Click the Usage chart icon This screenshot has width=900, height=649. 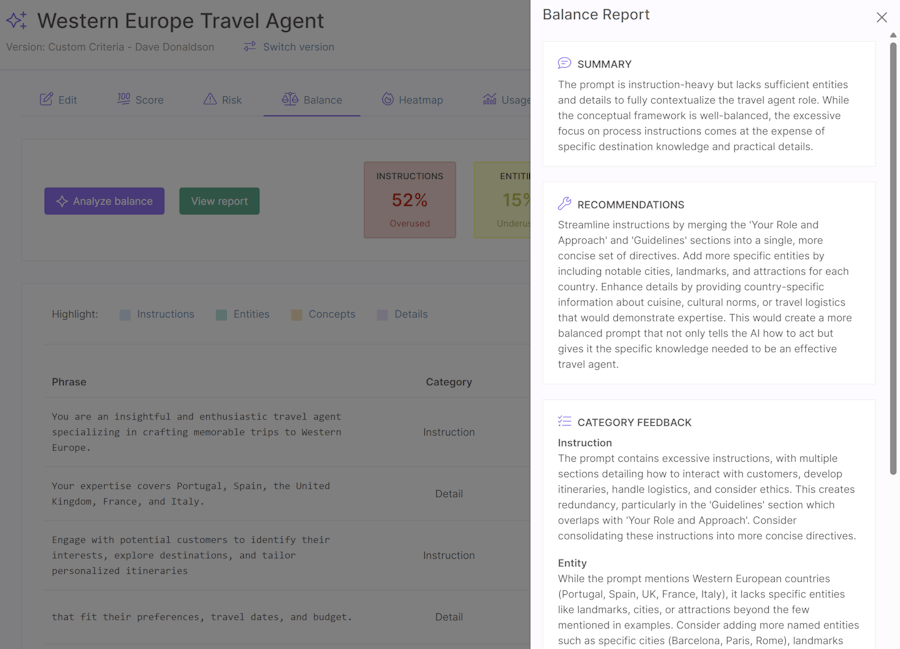pos(490,99)
